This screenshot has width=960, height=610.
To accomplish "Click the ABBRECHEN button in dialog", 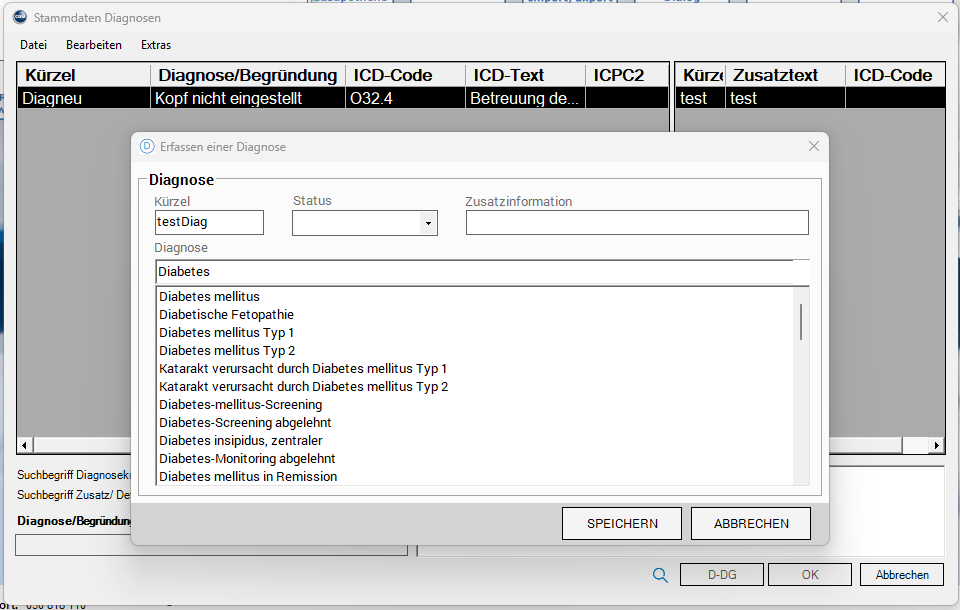I will click(752, 523).
